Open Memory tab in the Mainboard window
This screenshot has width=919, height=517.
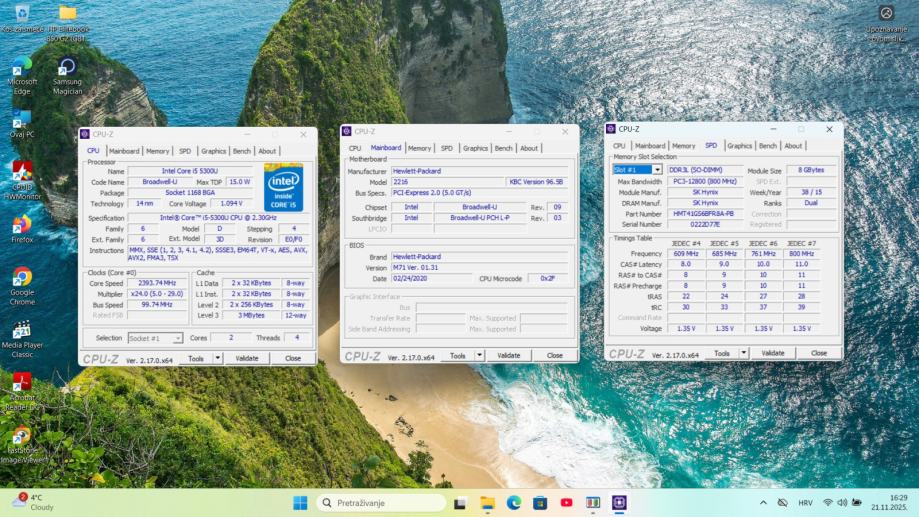[419, 148]
